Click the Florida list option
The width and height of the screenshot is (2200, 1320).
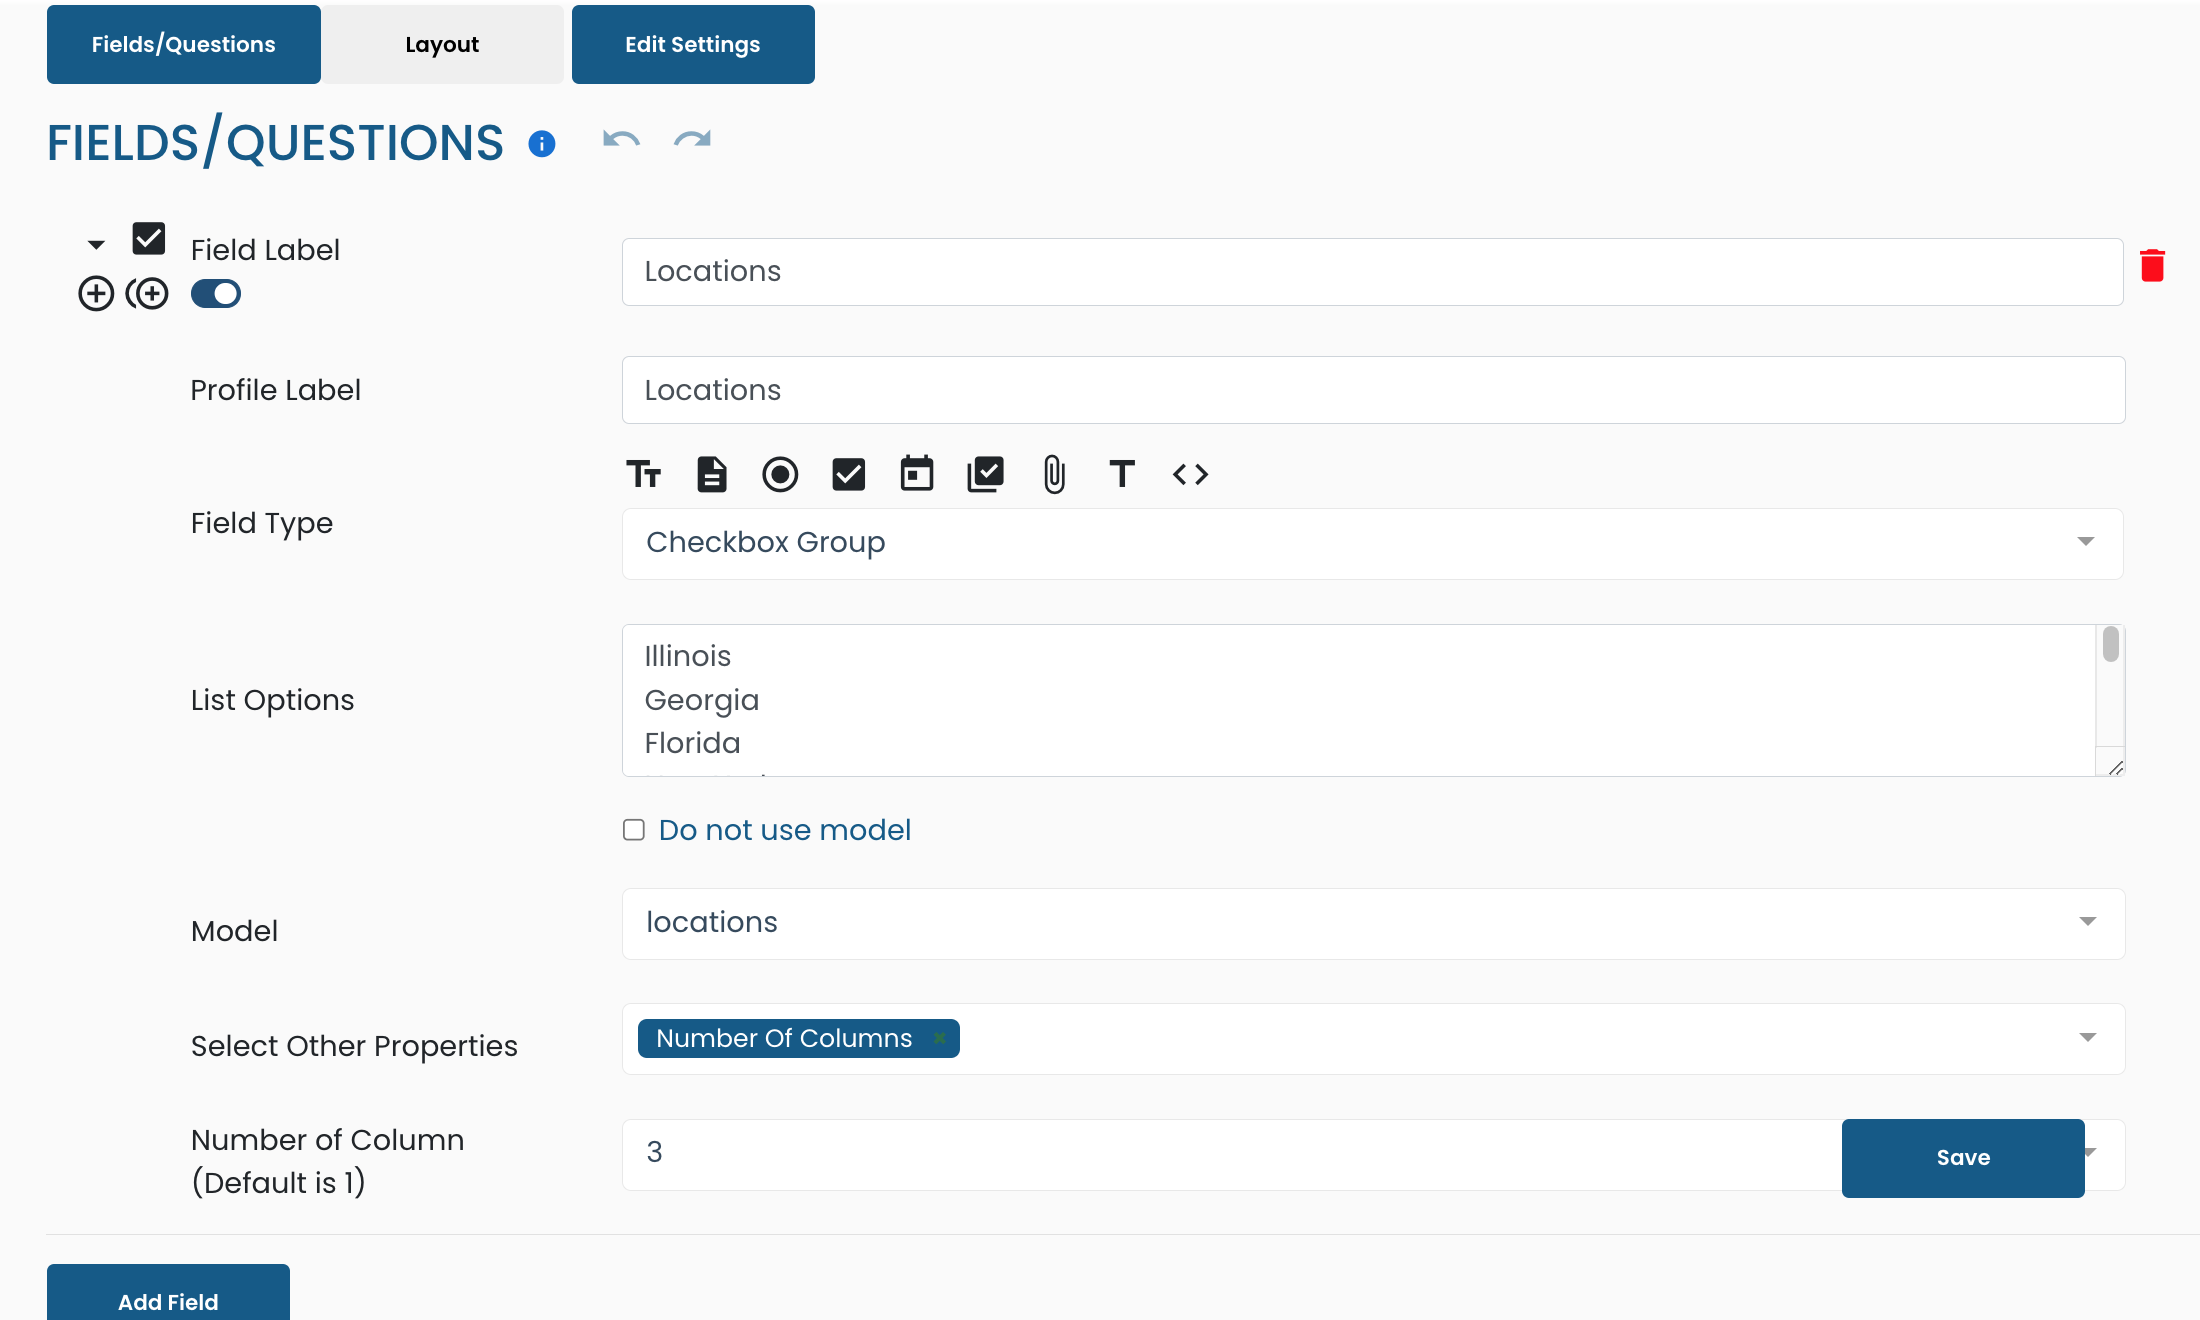coord(692,743)
